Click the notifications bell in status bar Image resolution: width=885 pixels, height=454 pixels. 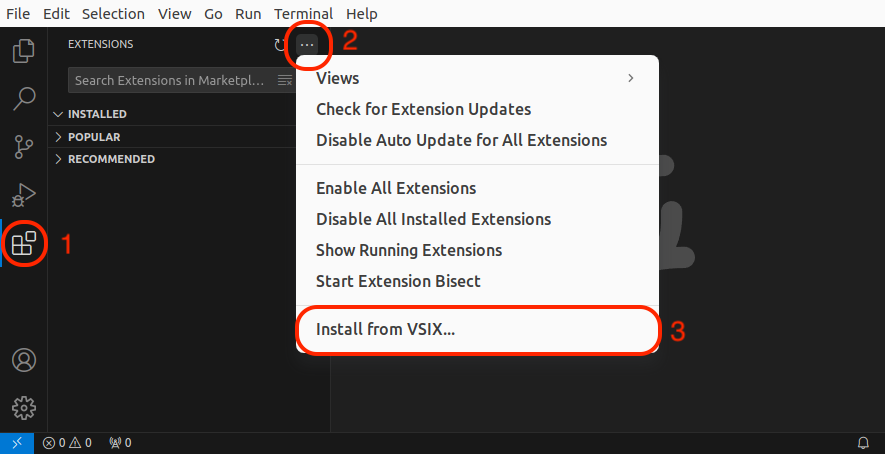864,443
